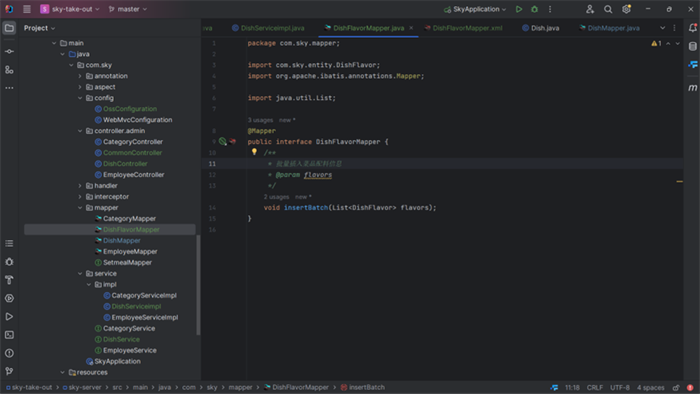
Task: Switch to DishServiceImpl.java tab
Action: 268,28
